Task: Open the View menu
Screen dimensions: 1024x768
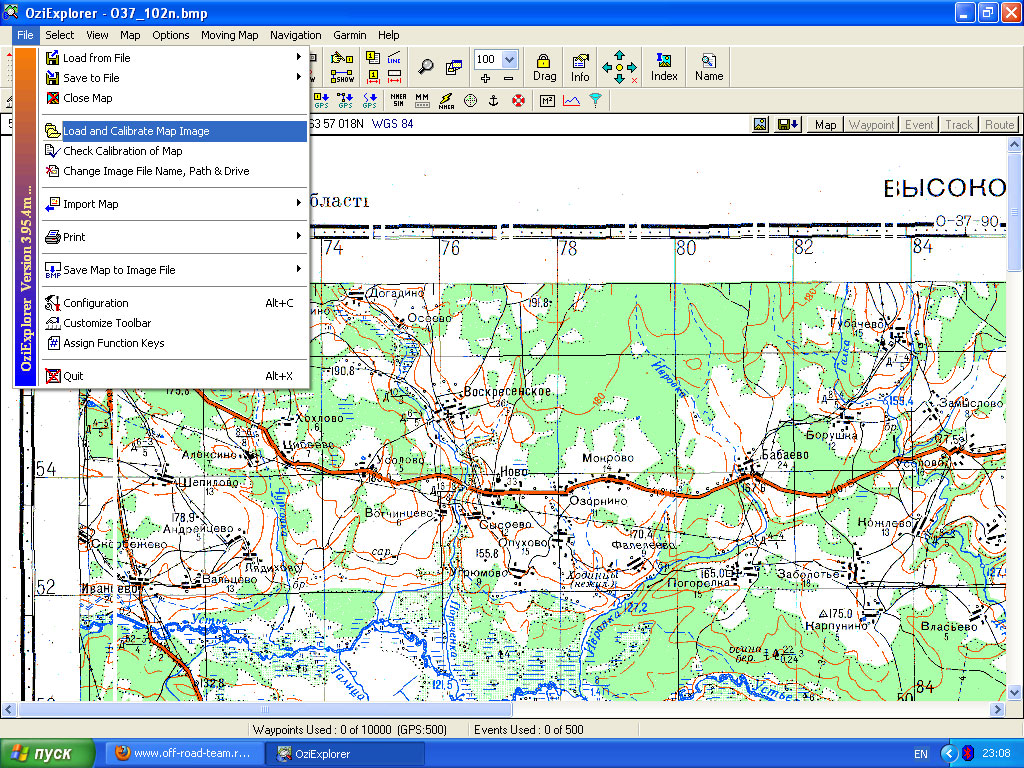Action: pyautogui.click(x=97, y=35)
